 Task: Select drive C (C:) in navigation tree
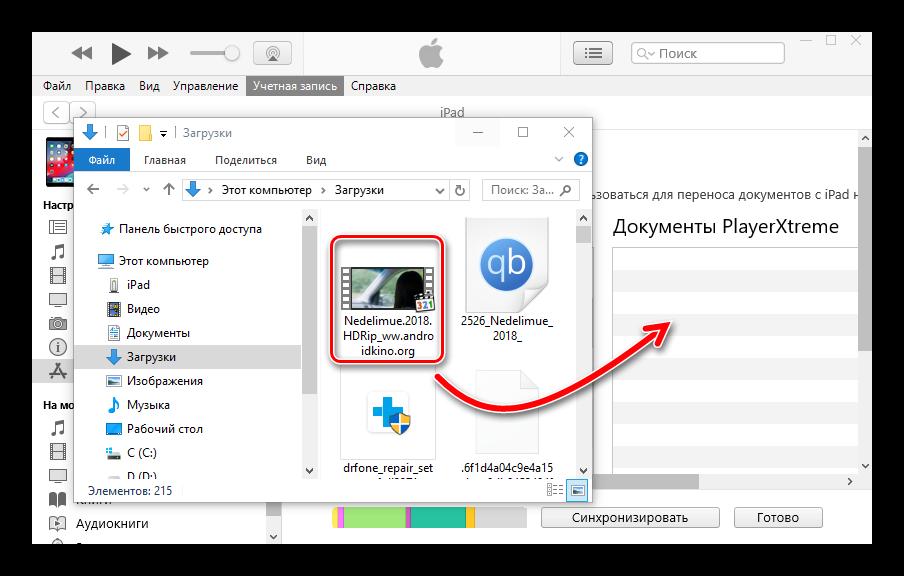point(141,453)
